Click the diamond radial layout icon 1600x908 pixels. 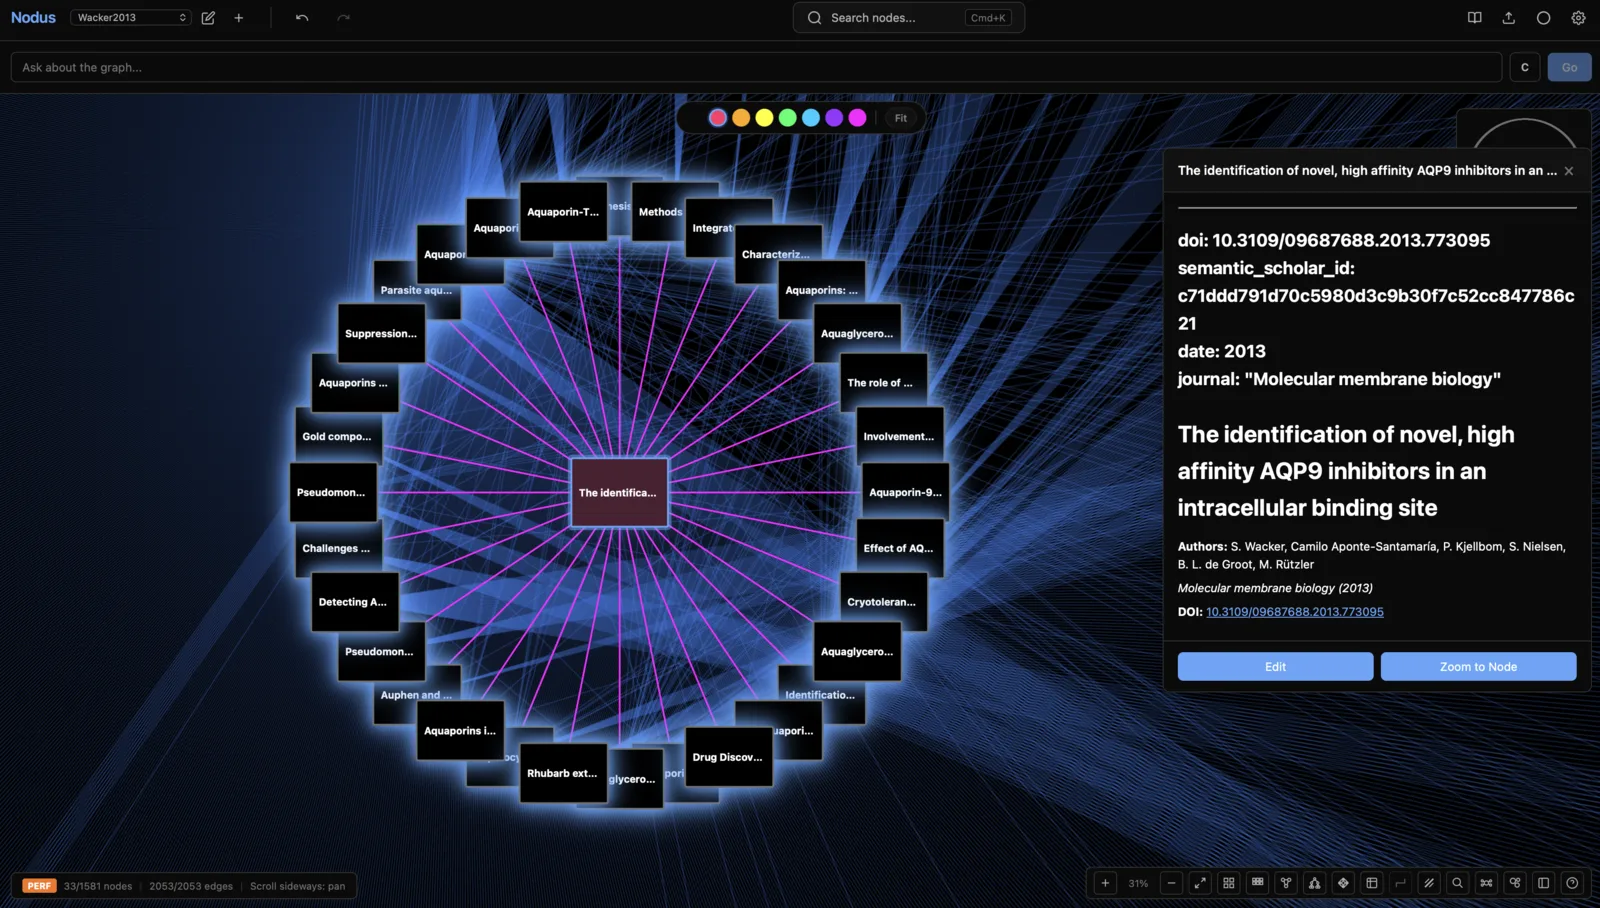tap(1343, 883)
